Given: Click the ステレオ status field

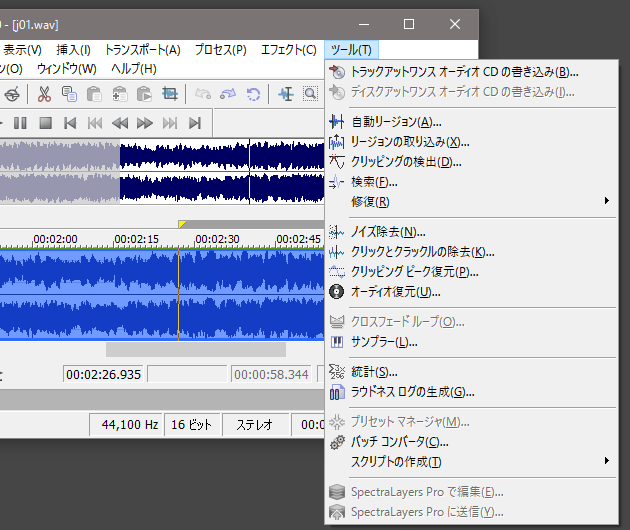Looking at the screenshot, I should pyautogui.click(x=255, y=425).
